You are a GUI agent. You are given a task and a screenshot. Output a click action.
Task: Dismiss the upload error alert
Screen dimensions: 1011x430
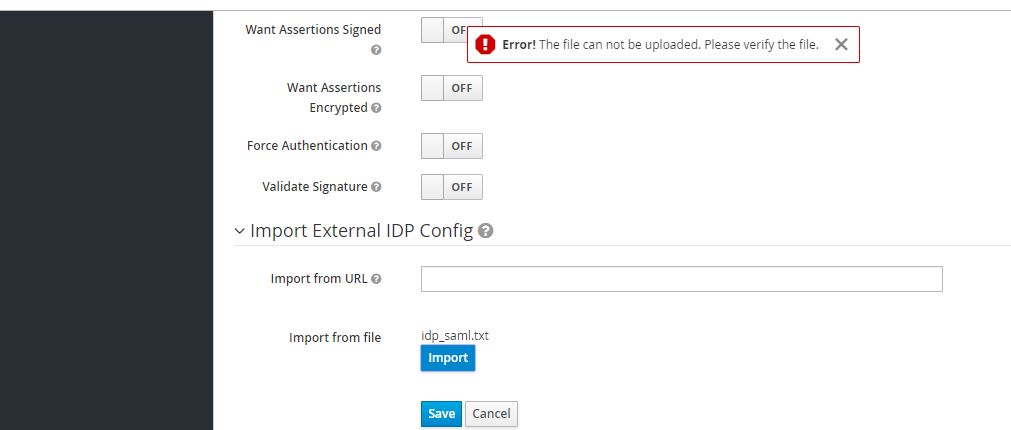pos(841,44)
